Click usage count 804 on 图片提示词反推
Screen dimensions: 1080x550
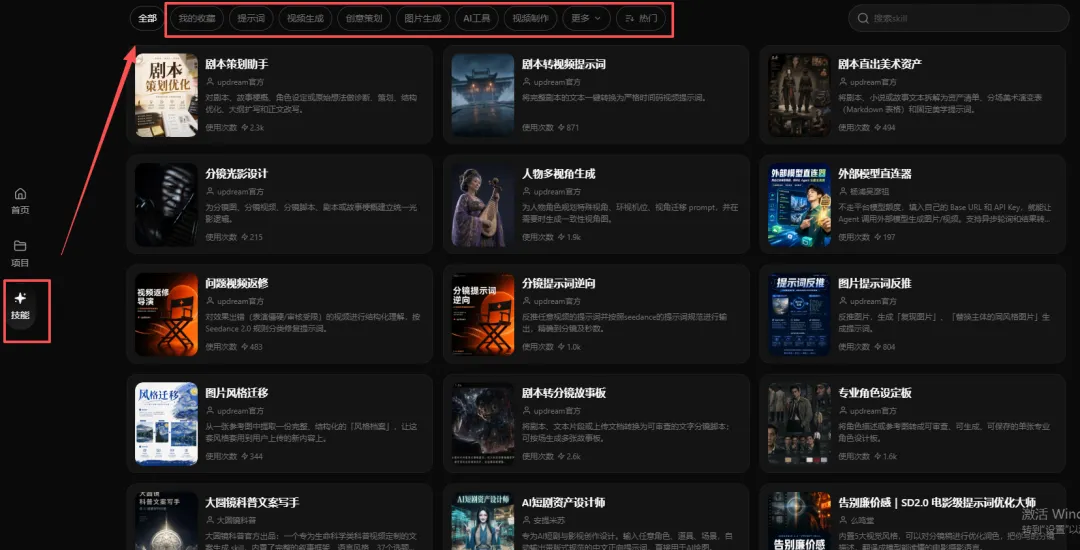889,347
